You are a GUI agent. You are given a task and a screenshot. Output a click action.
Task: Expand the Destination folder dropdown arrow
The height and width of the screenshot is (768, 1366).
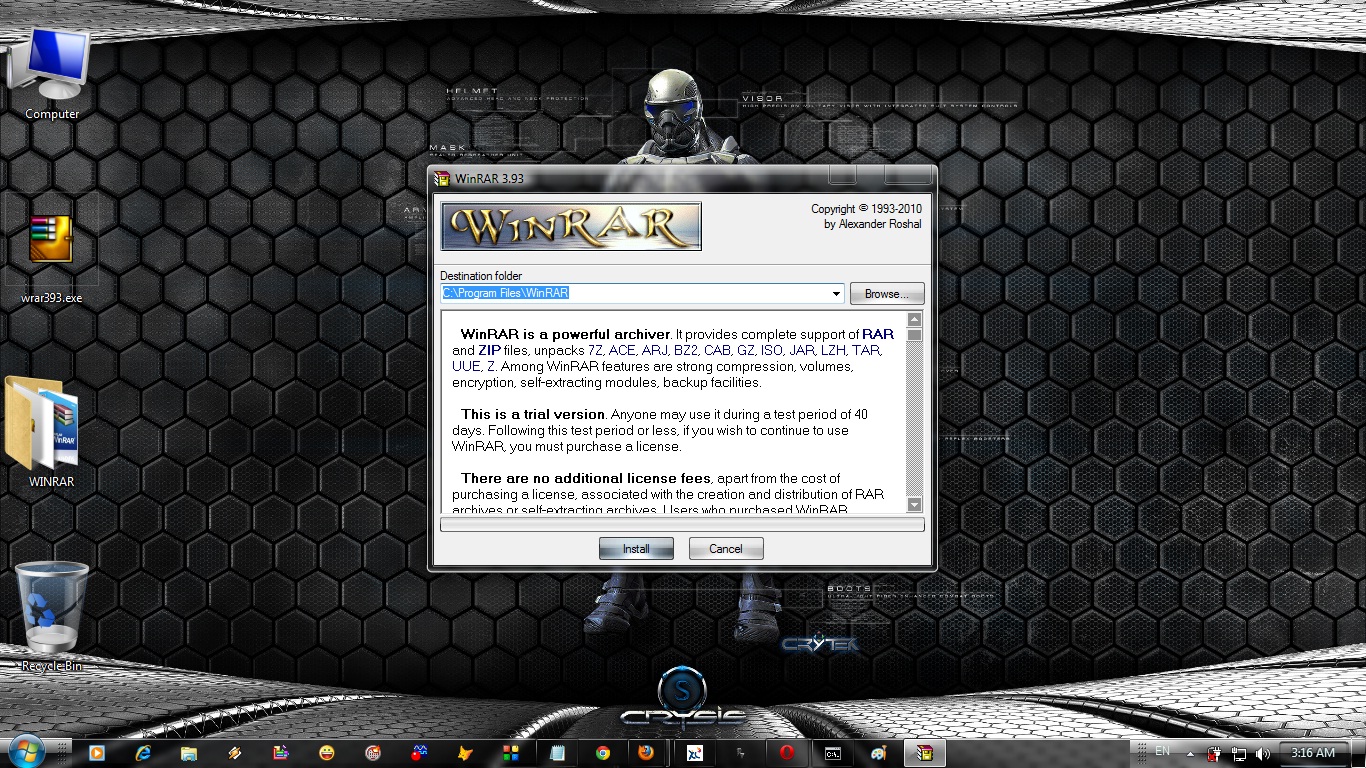click(836, 294)
